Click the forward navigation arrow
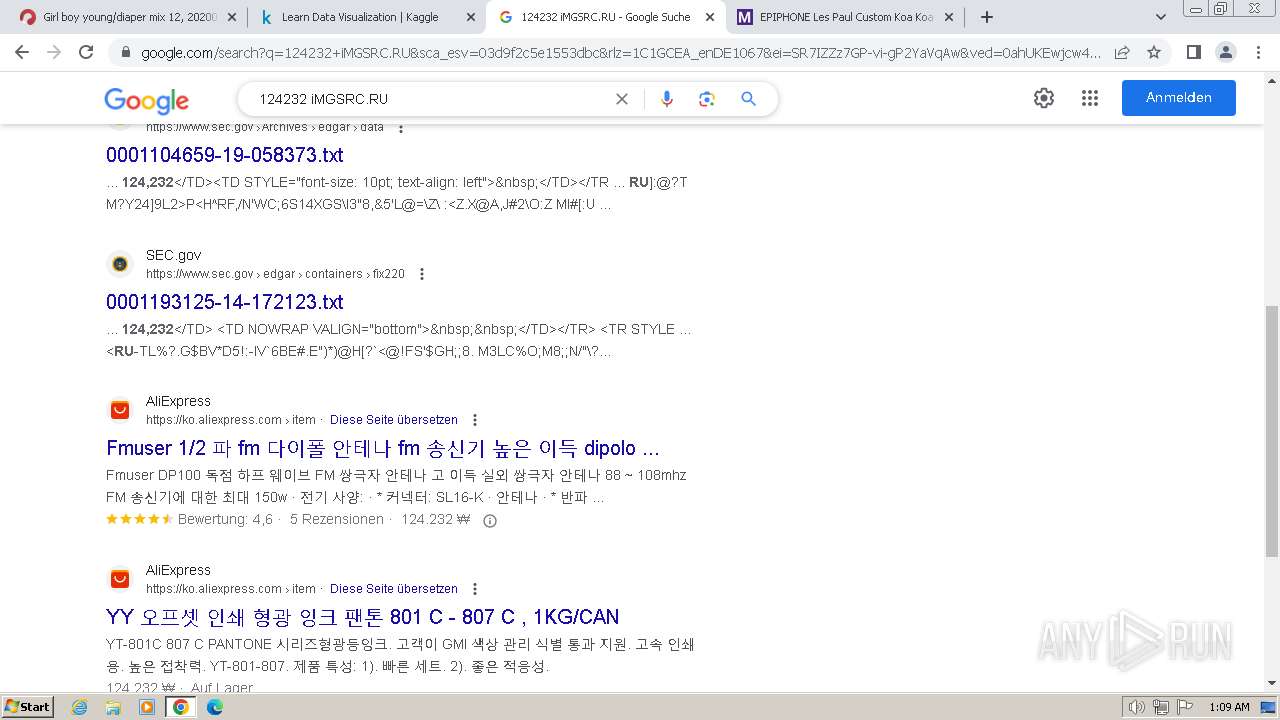The width and height of the screenshot is (1280, 720). [54, 52]
